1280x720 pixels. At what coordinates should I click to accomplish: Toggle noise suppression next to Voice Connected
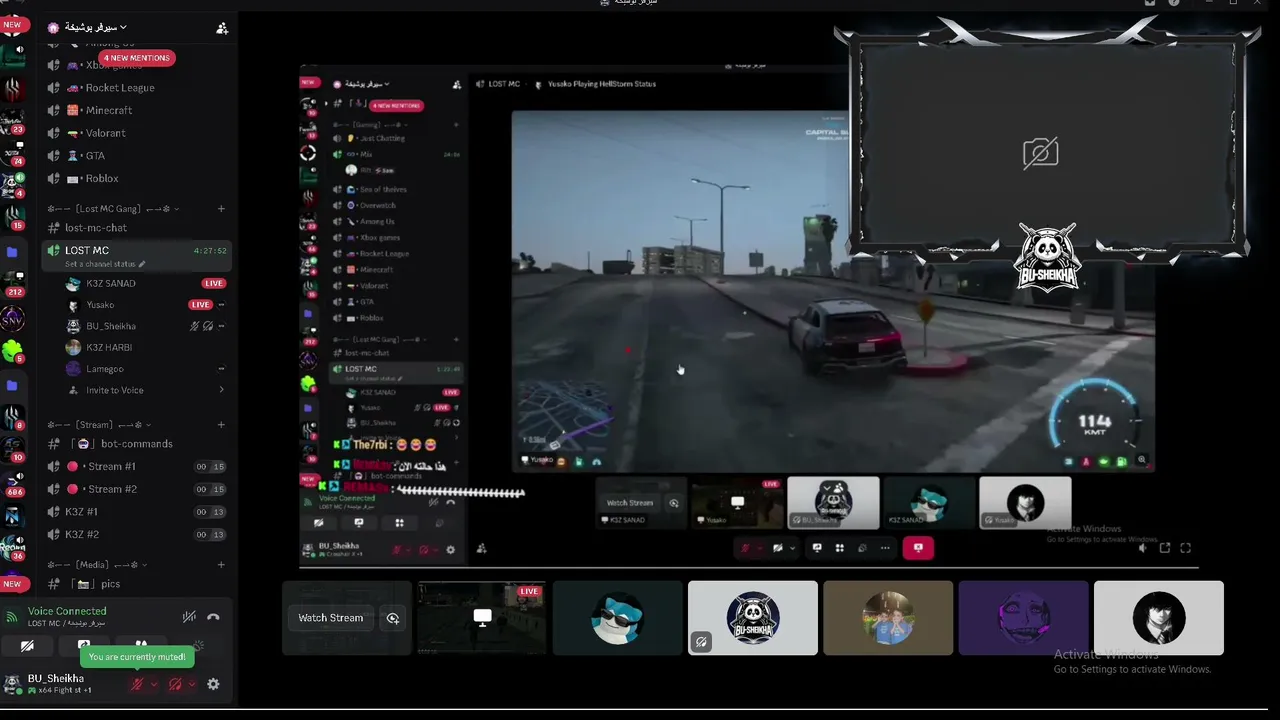pyautogui.click(x=188, y=617)
